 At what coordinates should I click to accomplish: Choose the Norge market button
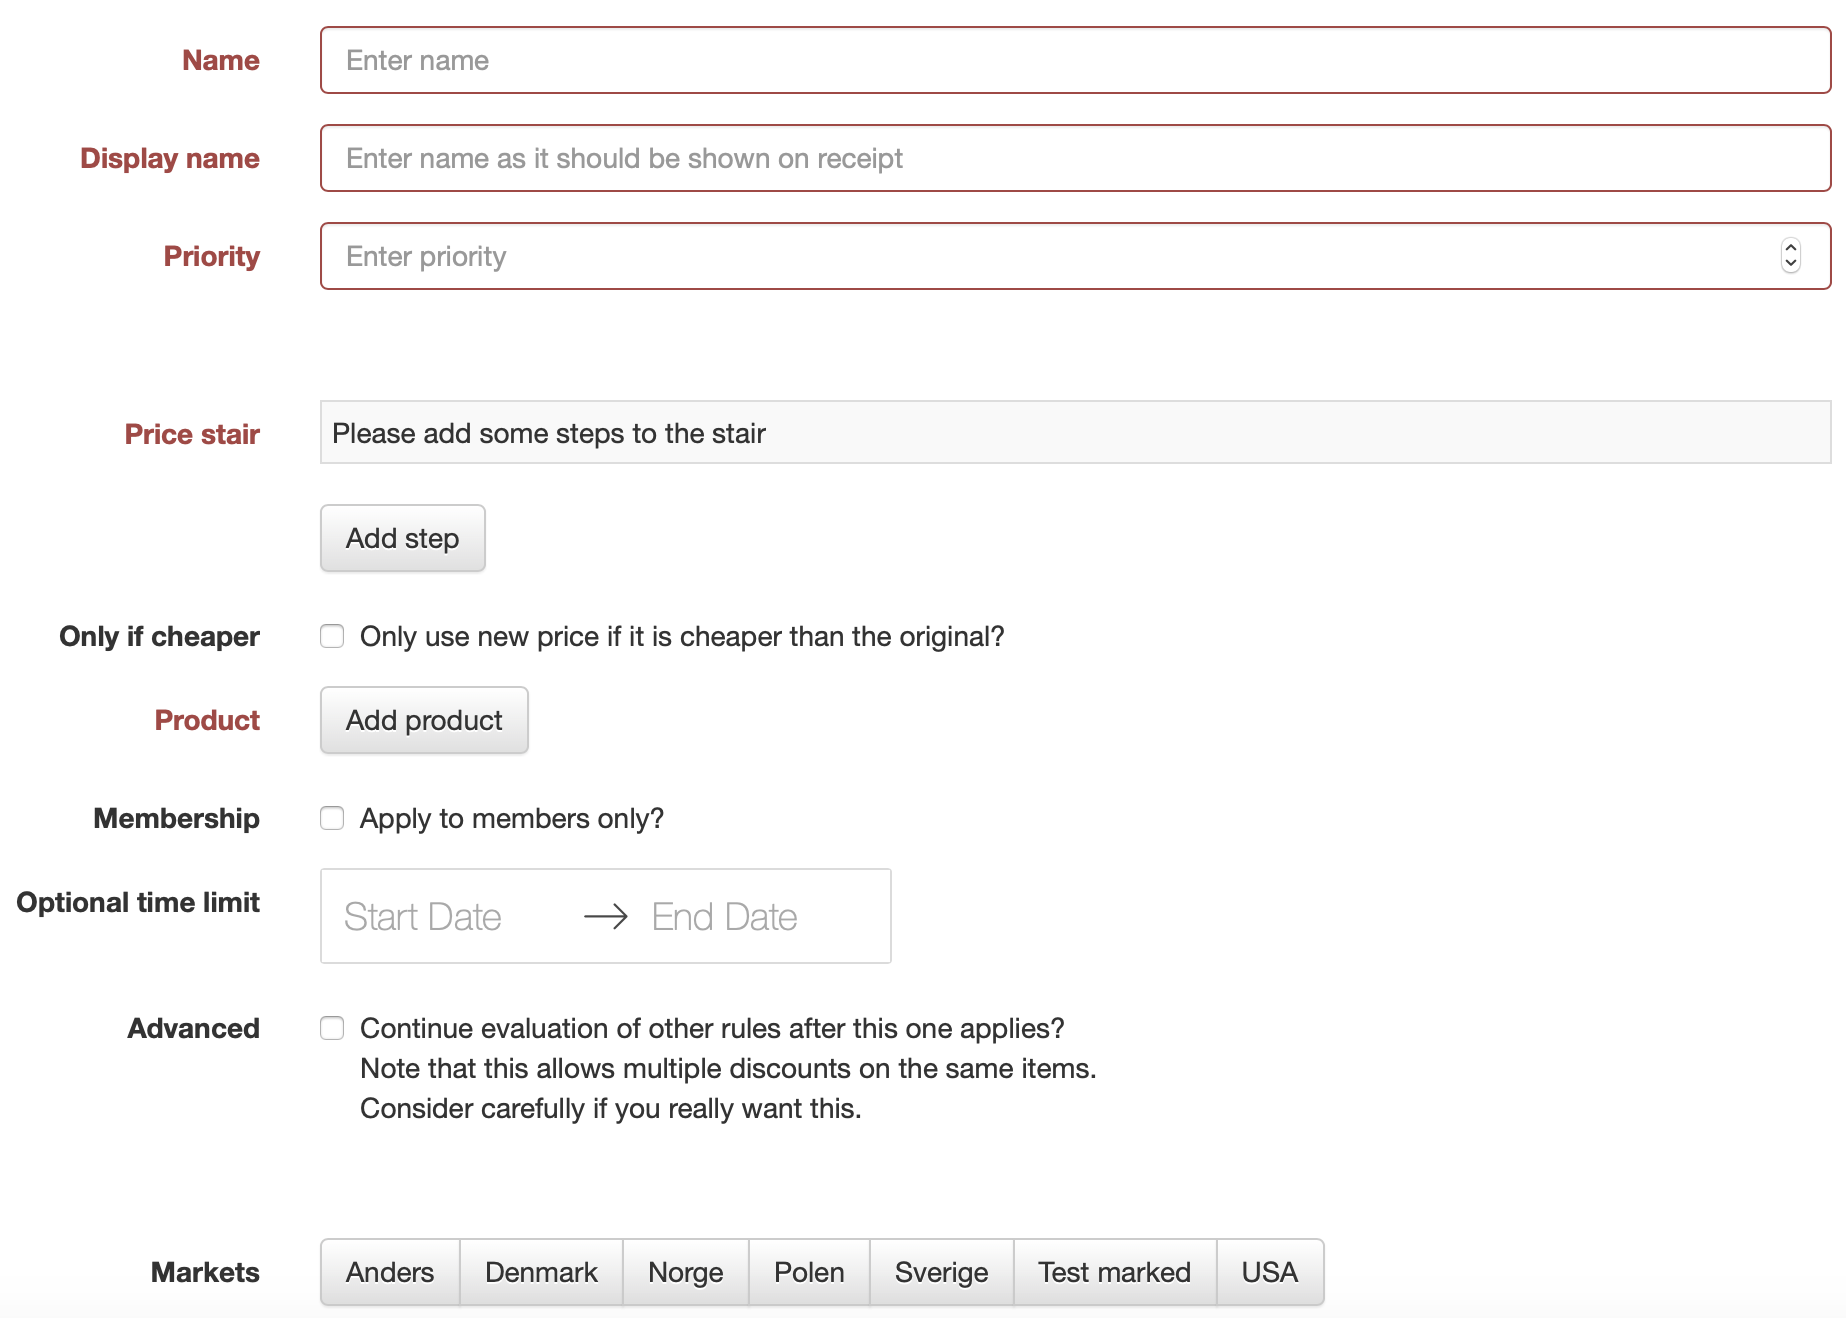pyautogui.click(x=685, y=1272)
